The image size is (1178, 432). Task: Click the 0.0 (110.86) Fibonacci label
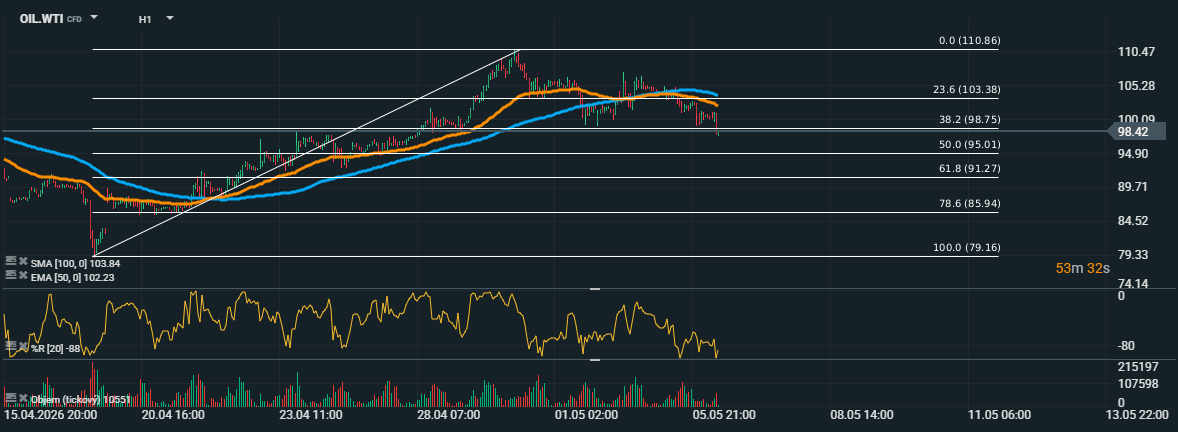pyautogui.click(x=969, y=41)
